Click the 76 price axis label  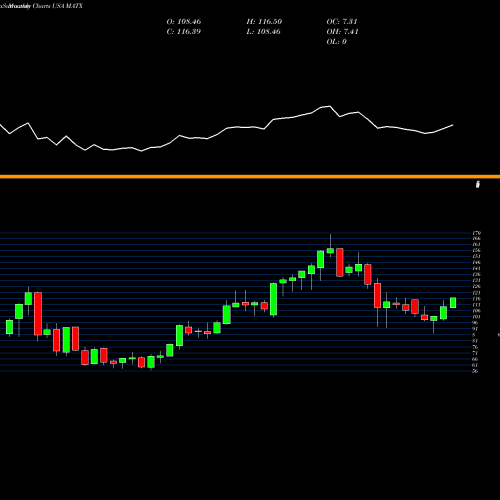(475, 347)
